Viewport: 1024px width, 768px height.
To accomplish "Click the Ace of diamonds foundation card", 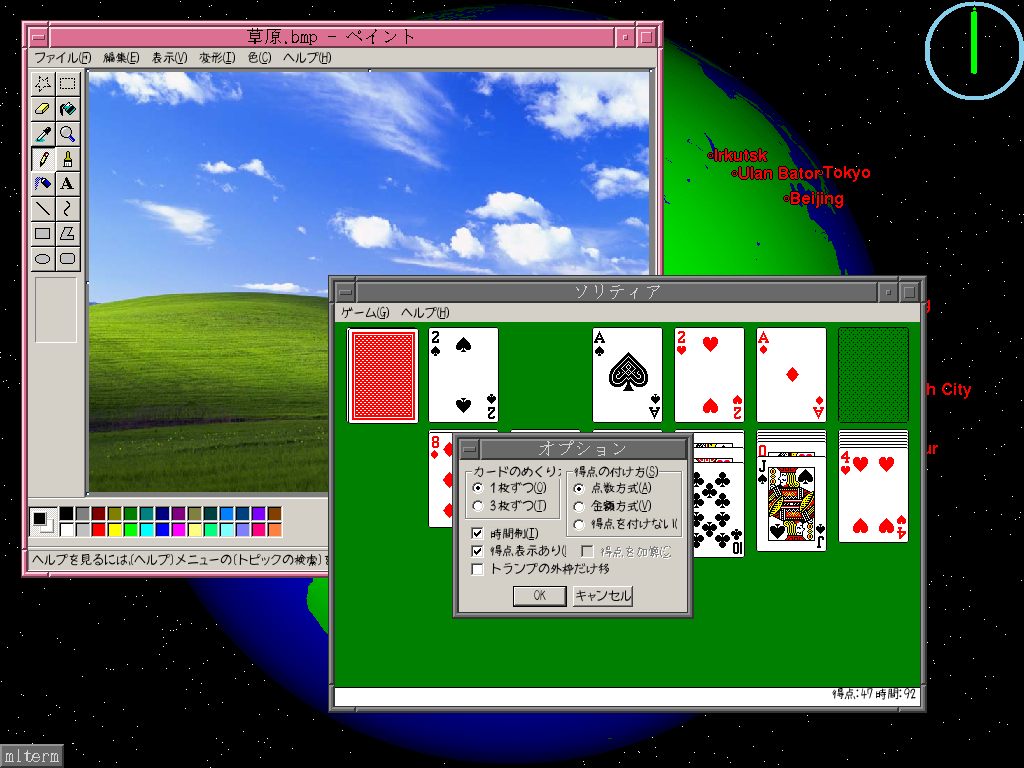I will coord(792,376).
